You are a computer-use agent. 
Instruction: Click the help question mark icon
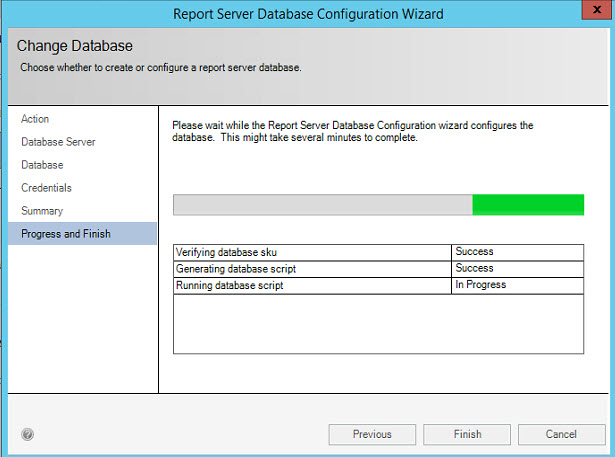(27, 434)
